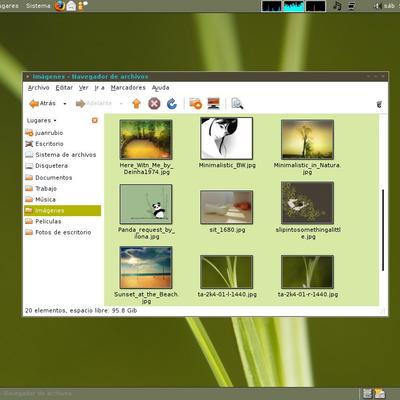Click the status bar text '20 elementos'
The width and height of the screenshot is (400, 400).
click(x=46, y=310)
